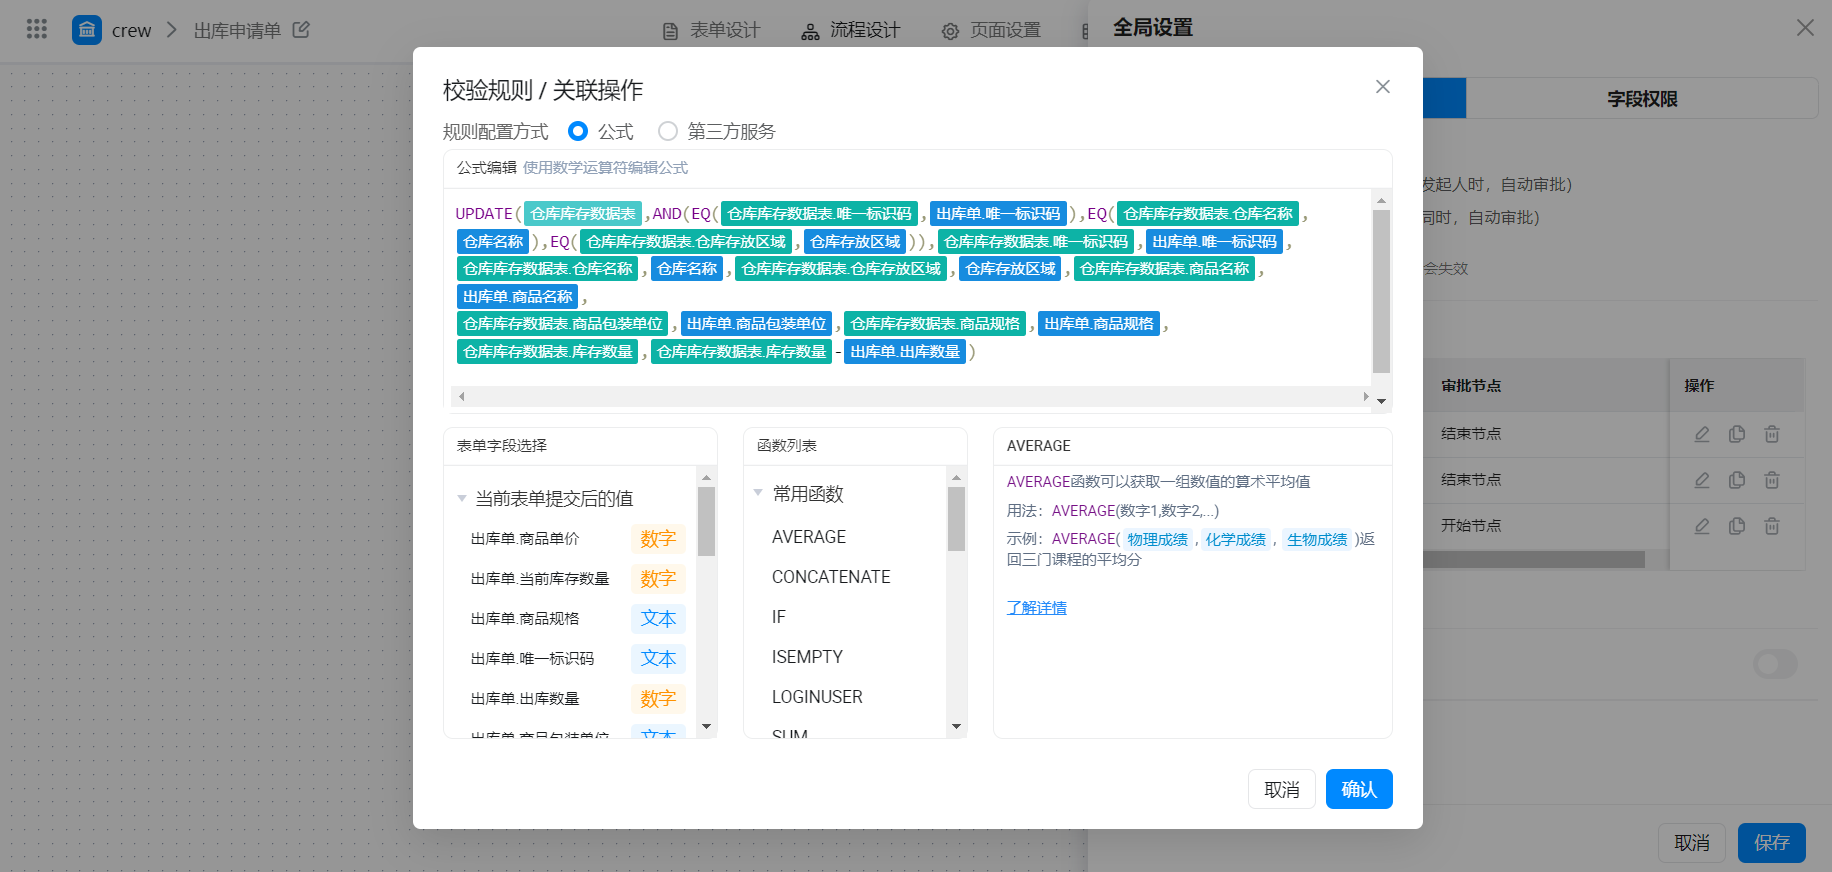Select the ISEMPTY function
The width and height of the screenshot is (1832, 872).
[807, 657]
